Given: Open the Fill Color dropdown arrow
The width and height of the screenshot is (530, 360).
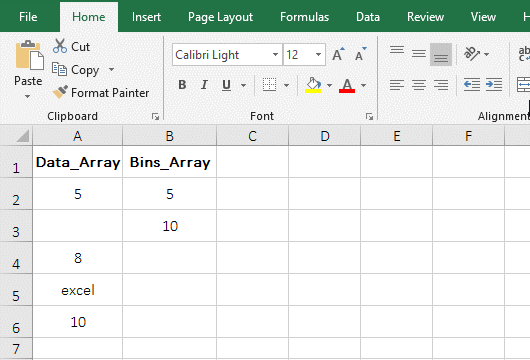Looking at the screenshot, I should click(x=329, y=85).
